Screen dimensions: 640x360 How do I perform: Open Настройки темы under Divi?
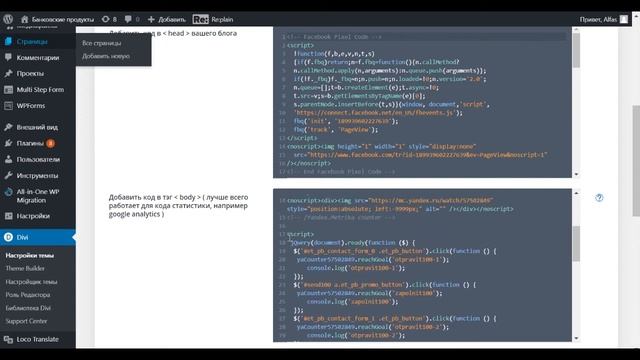point(29,256)
